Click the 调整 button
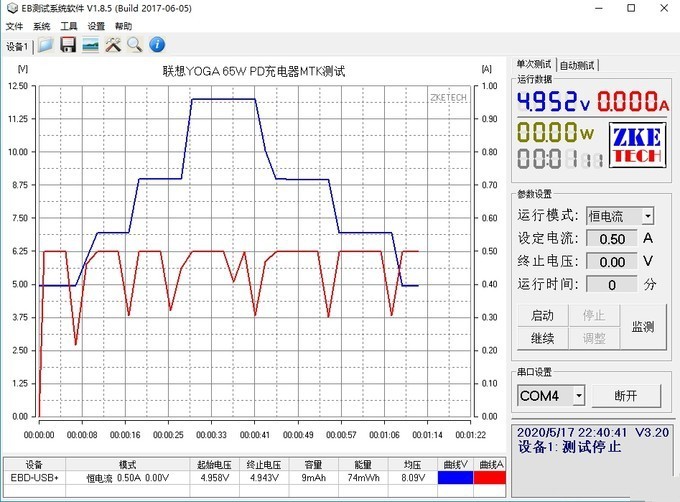This screenshot has width=680, height=502. coord(594,338)
